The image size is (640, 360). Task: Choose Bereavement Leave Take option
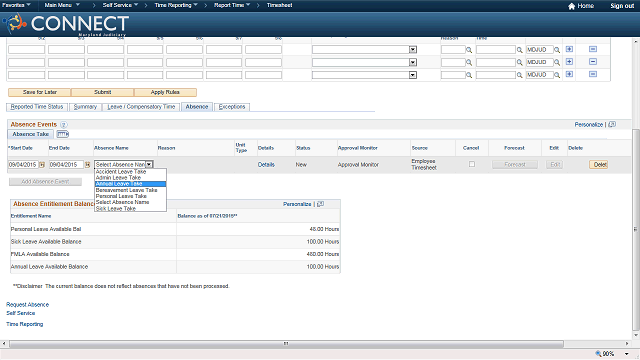click(x=127, y=190)
